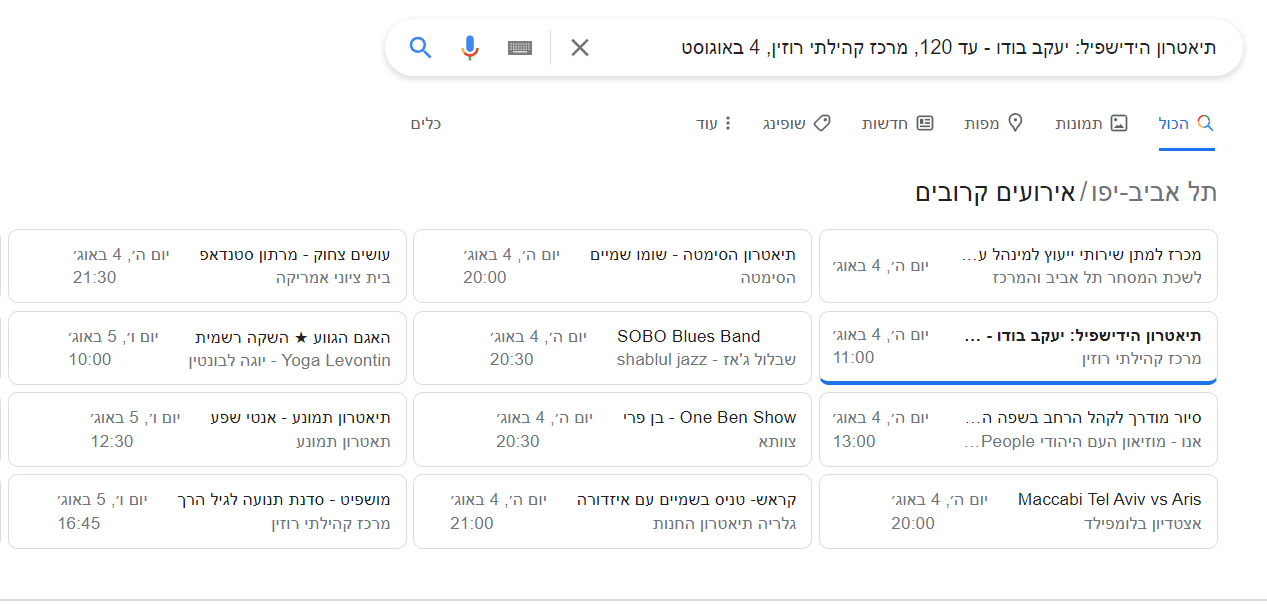
Task: Open the SOBO Blues Band event
Action: click(613, 348)
